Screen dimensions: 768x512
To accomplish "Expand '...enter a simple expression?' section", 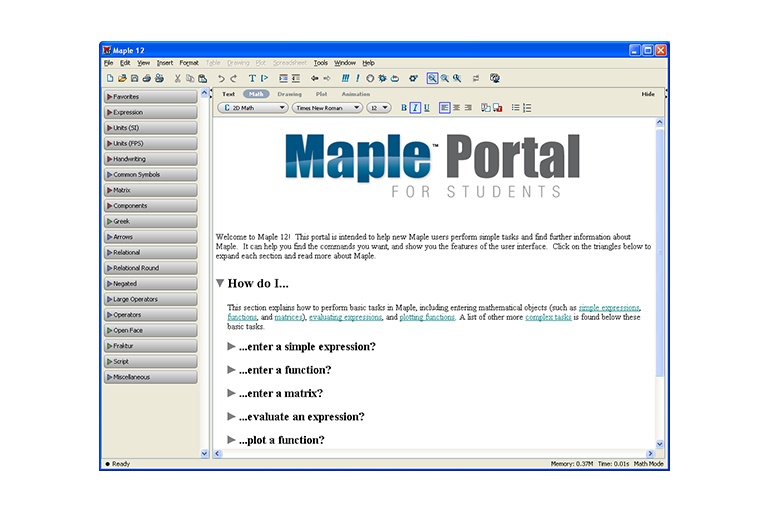I will [231, 346].
